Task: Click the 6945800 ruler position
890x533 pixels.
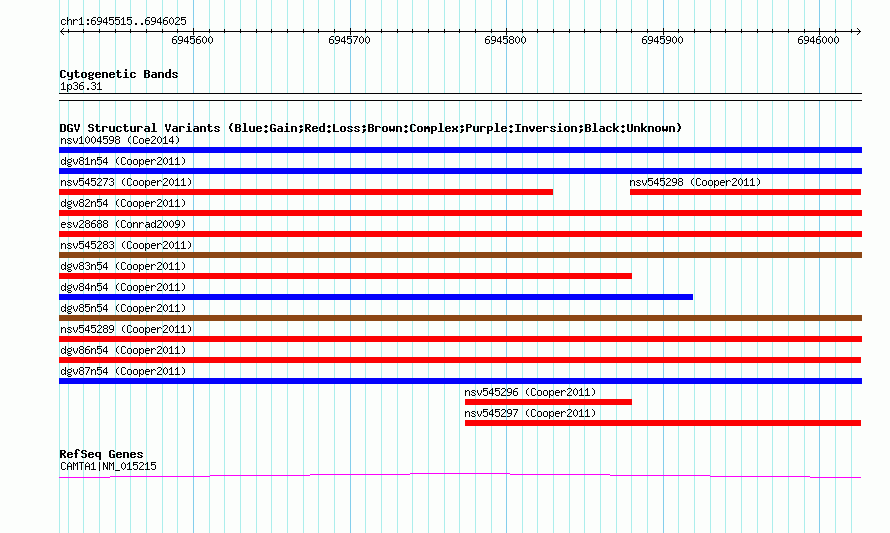Action: pos(505,40)
